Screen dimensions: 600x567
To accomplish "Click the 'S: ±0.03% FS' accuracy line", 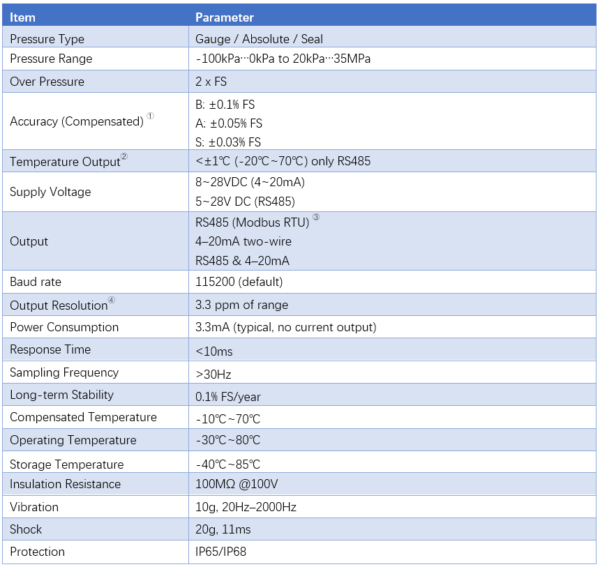I will [229, 142].
